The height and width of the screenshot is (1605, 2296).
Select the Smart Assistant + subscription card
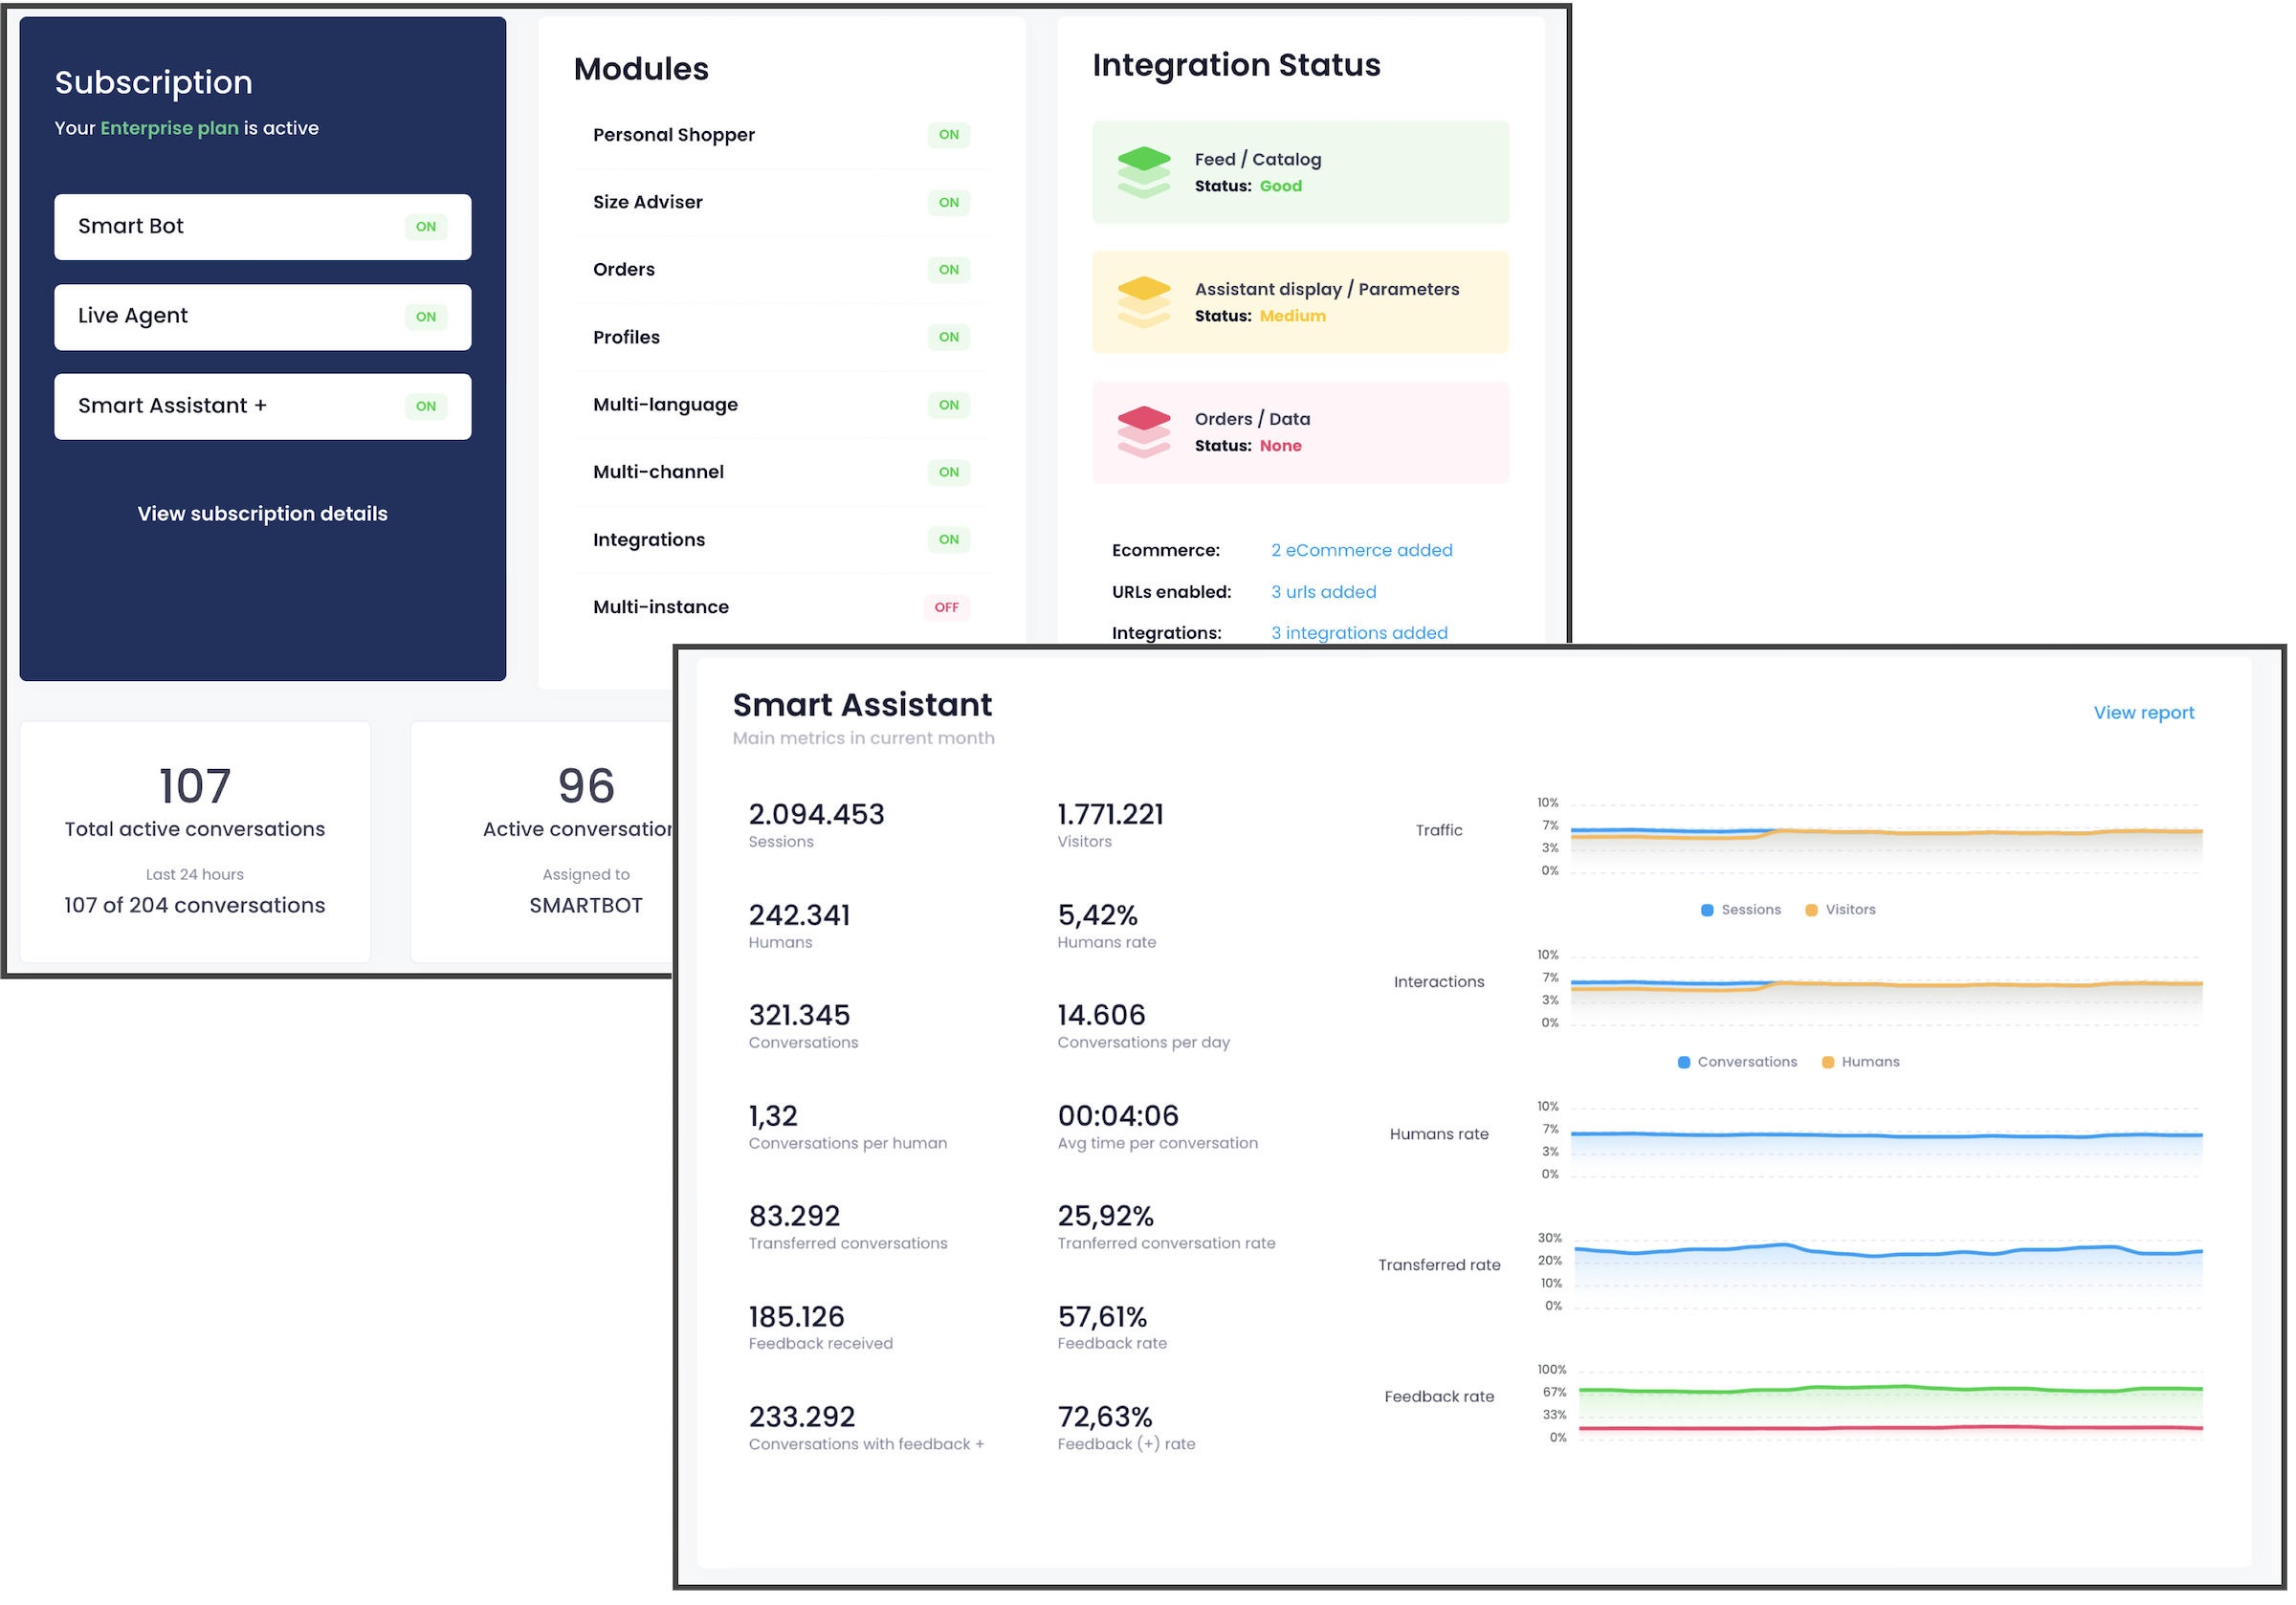click(262, 406)
